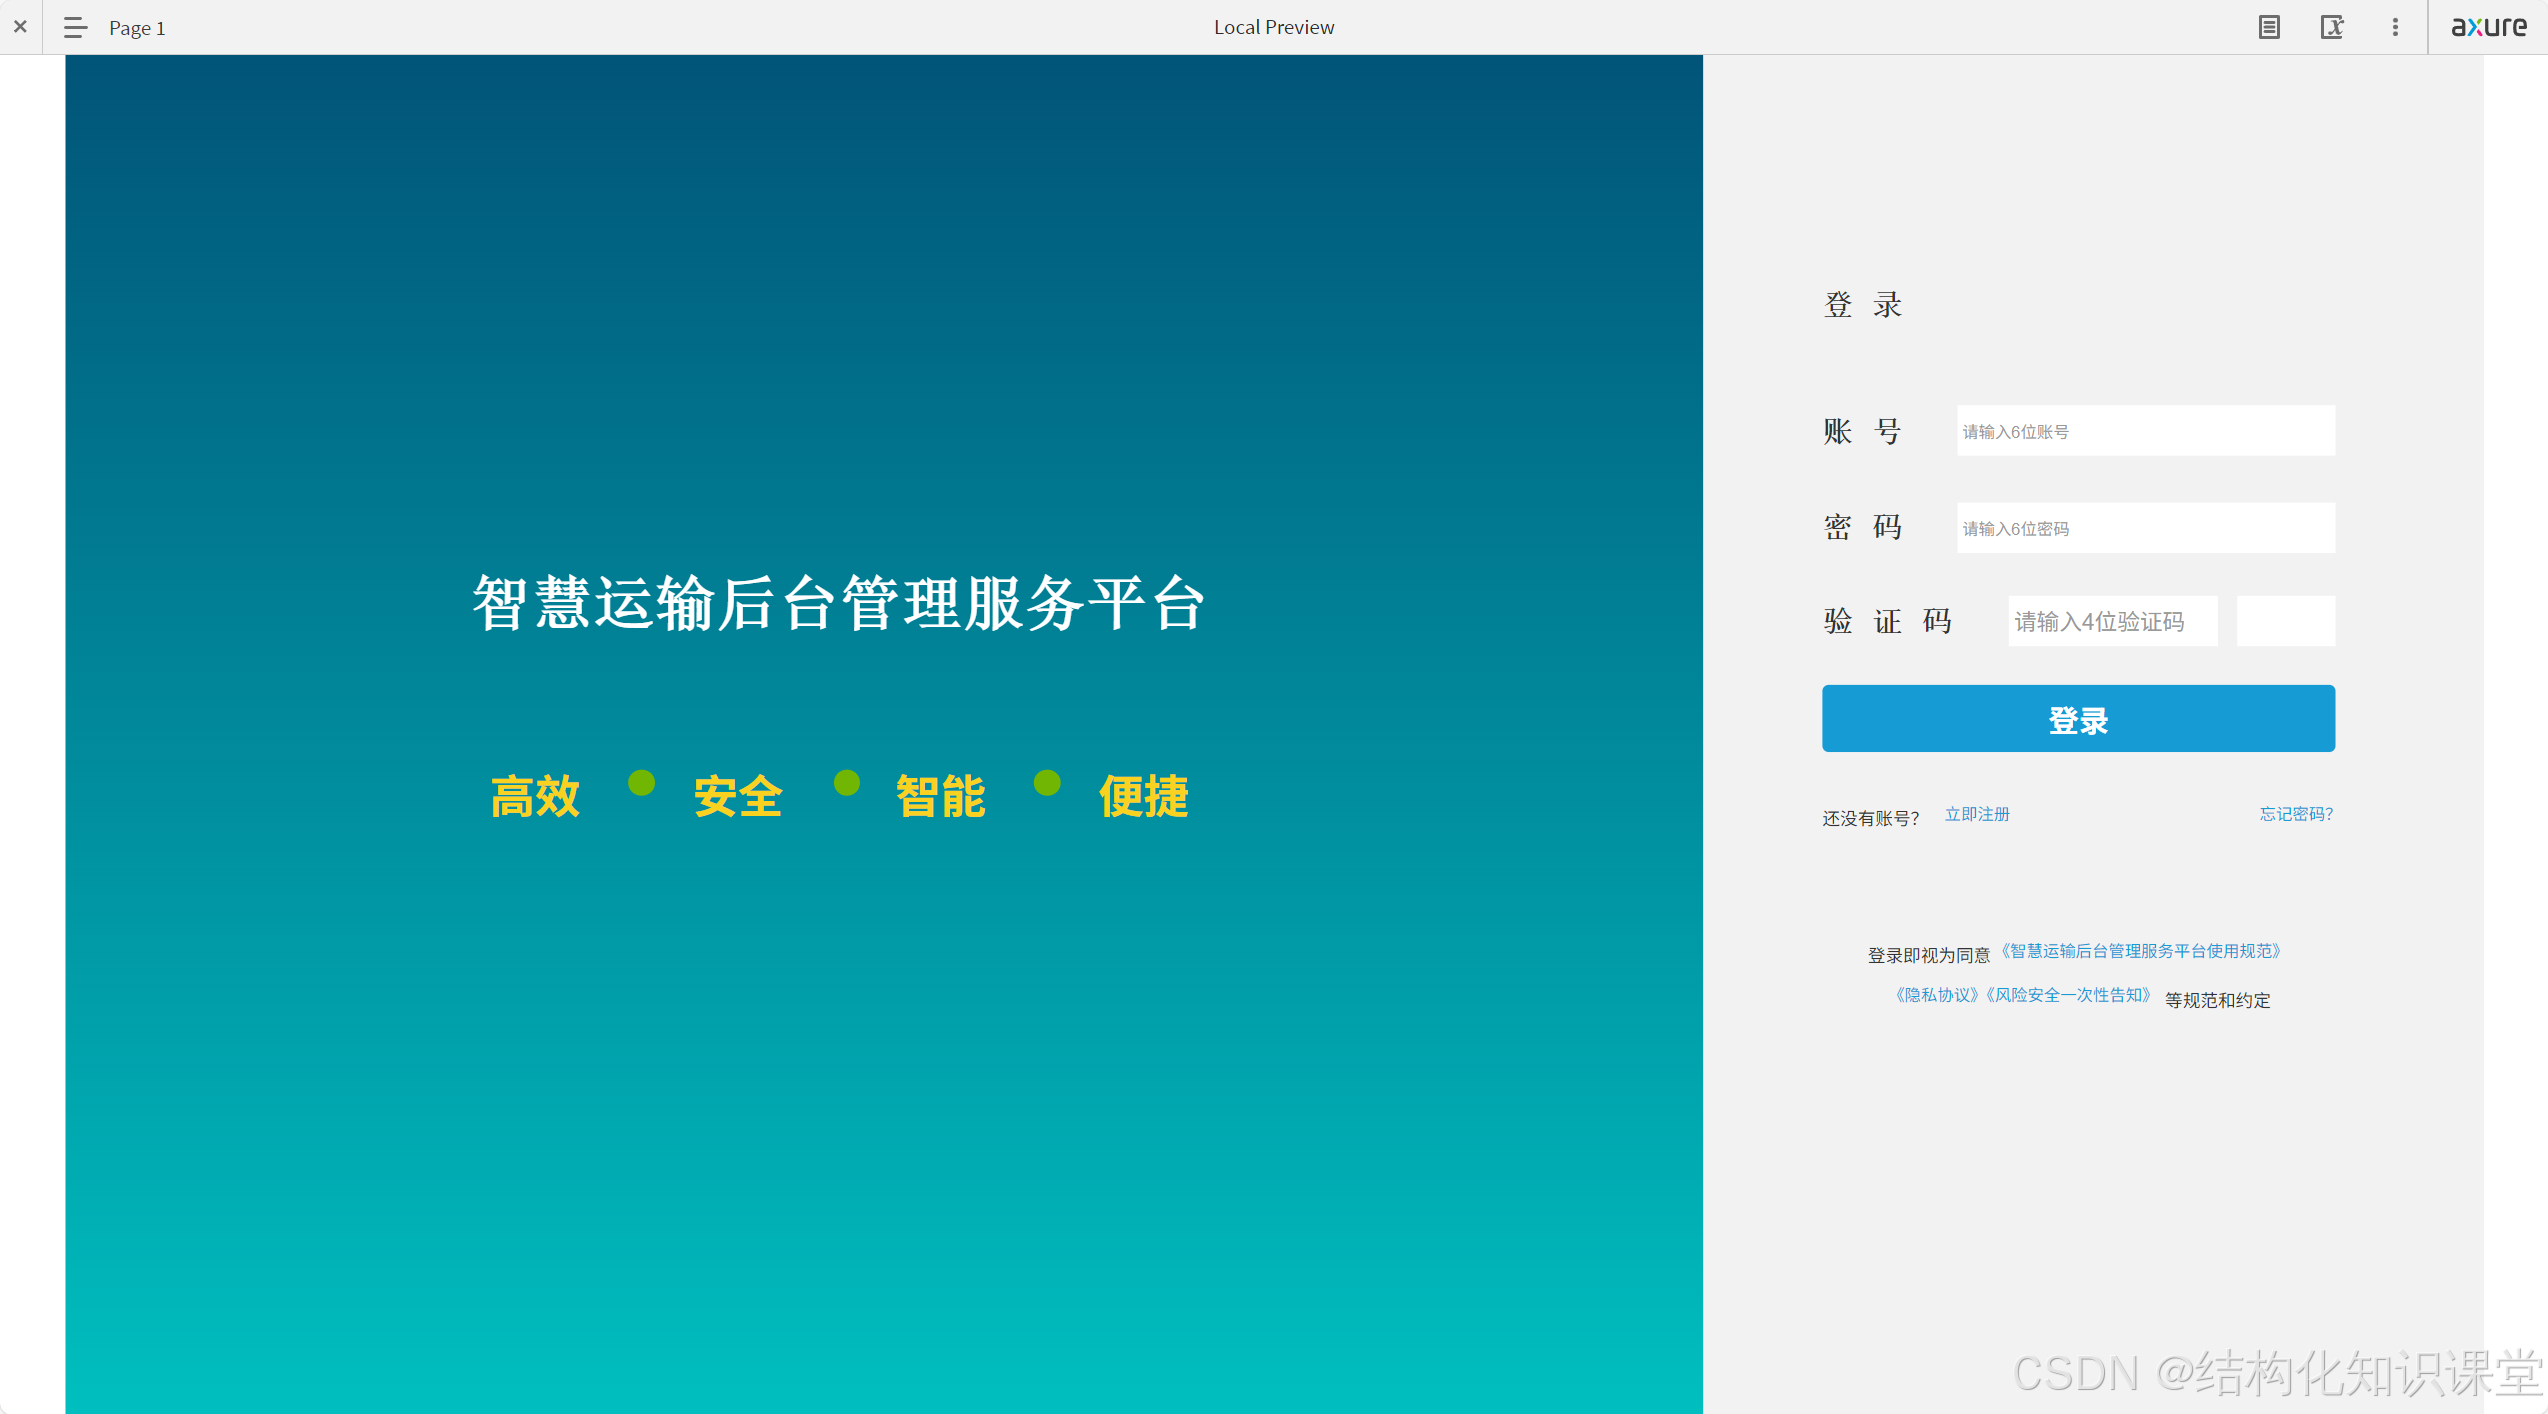Open the 忘记密码? link
Screen dimensions: 2548x1414
pyautogui.click(x=2295, y=814)
